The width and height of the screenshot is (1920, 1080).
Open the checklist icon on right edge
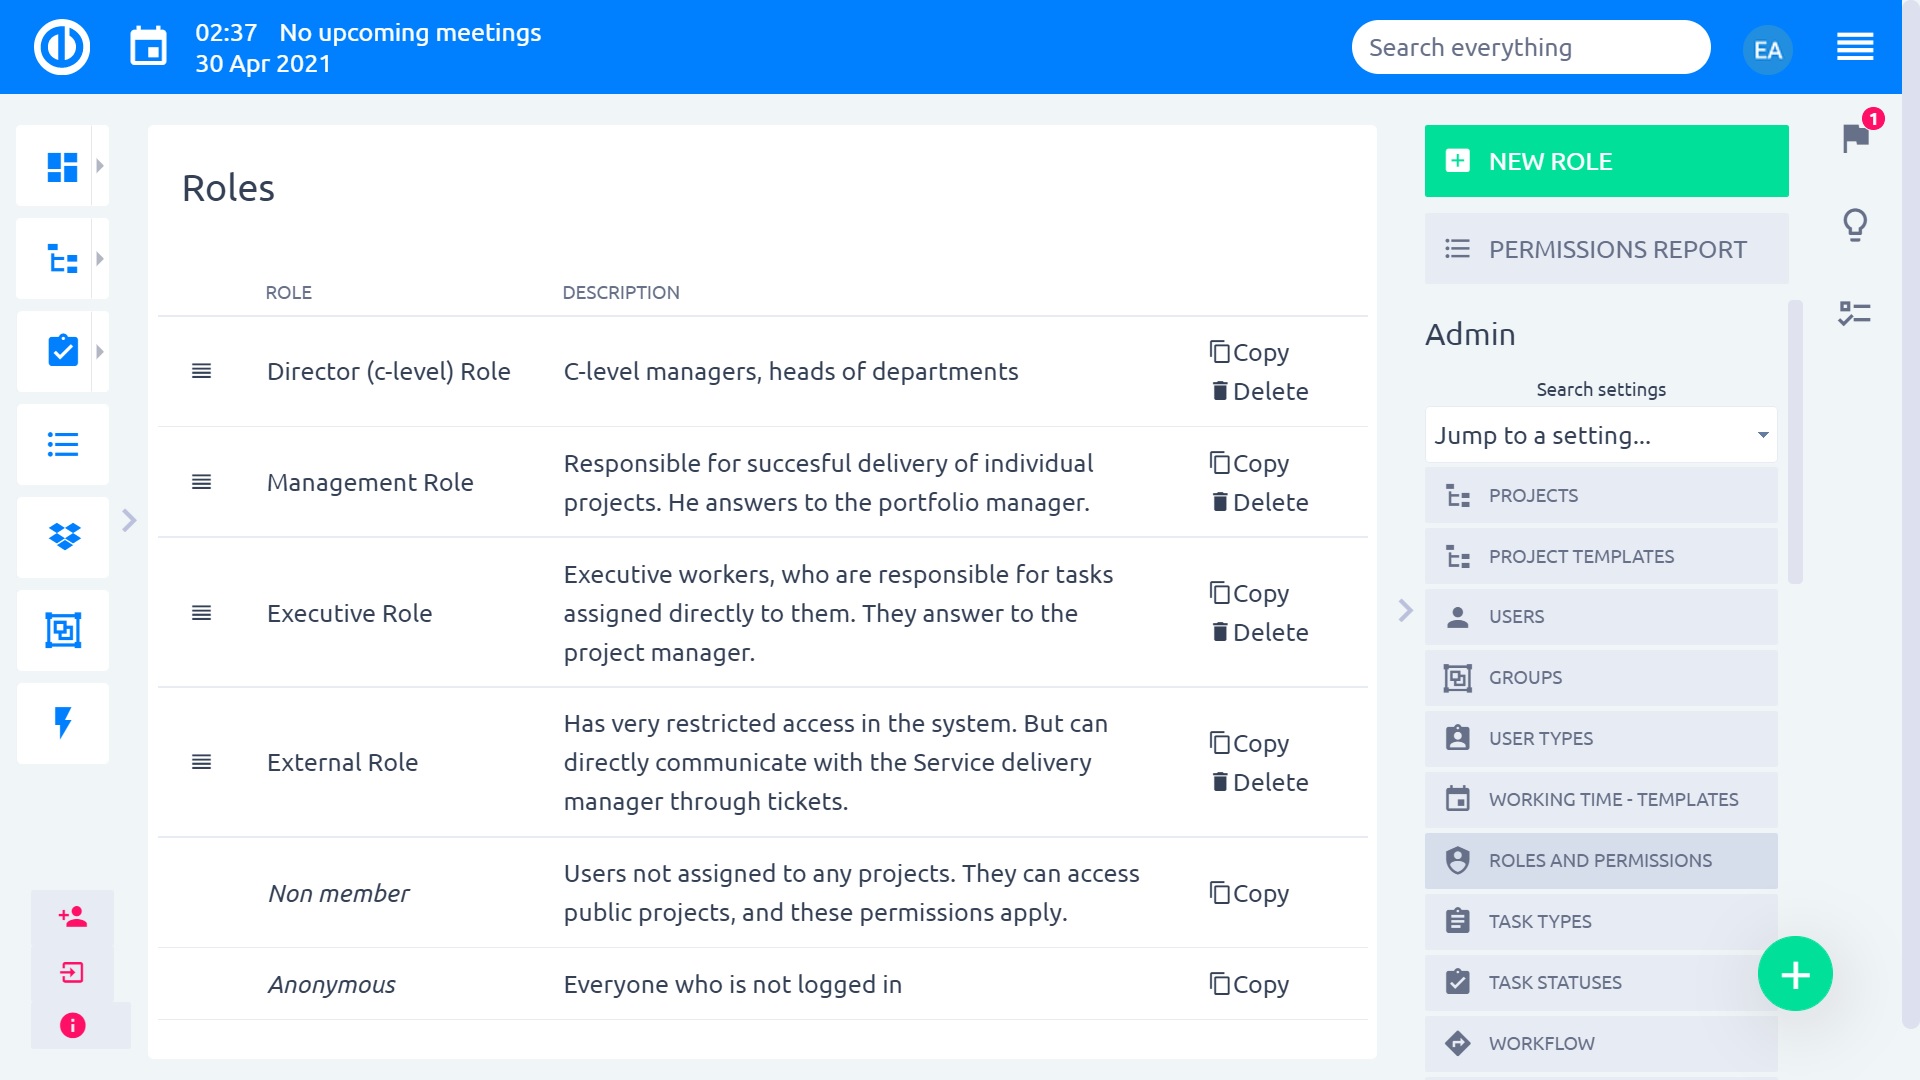coord(1855,313)
